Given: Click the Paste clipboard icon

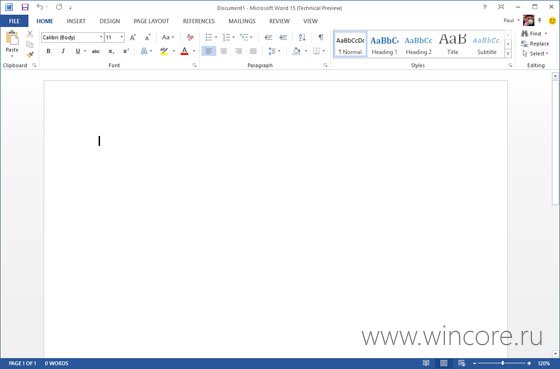Looking at the screenshot, I should point(12,38).
